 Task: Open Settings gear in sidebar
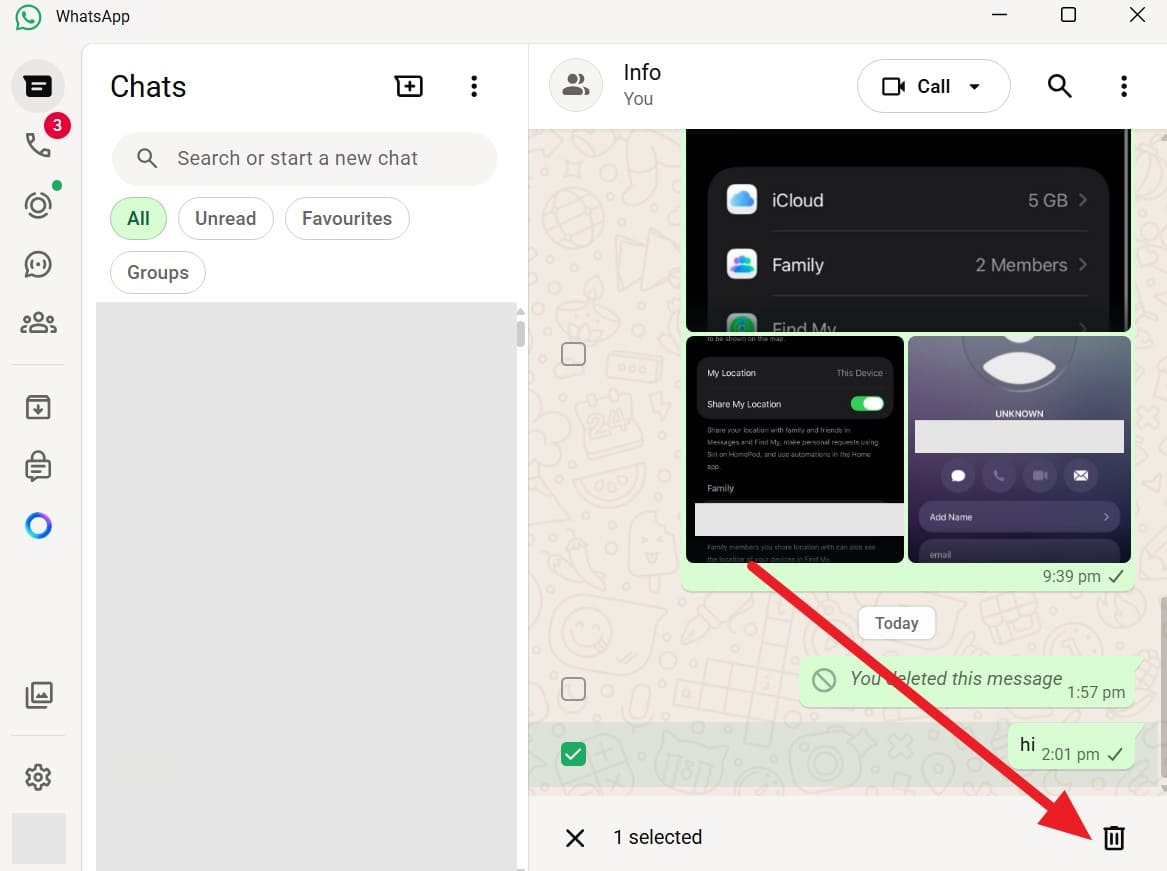click(38, 777)
